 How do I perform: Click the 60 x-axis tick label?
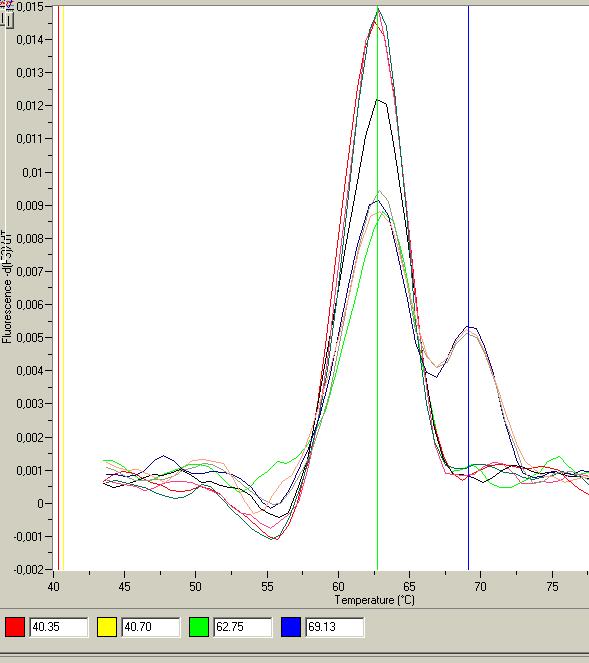tap(338, 586)
